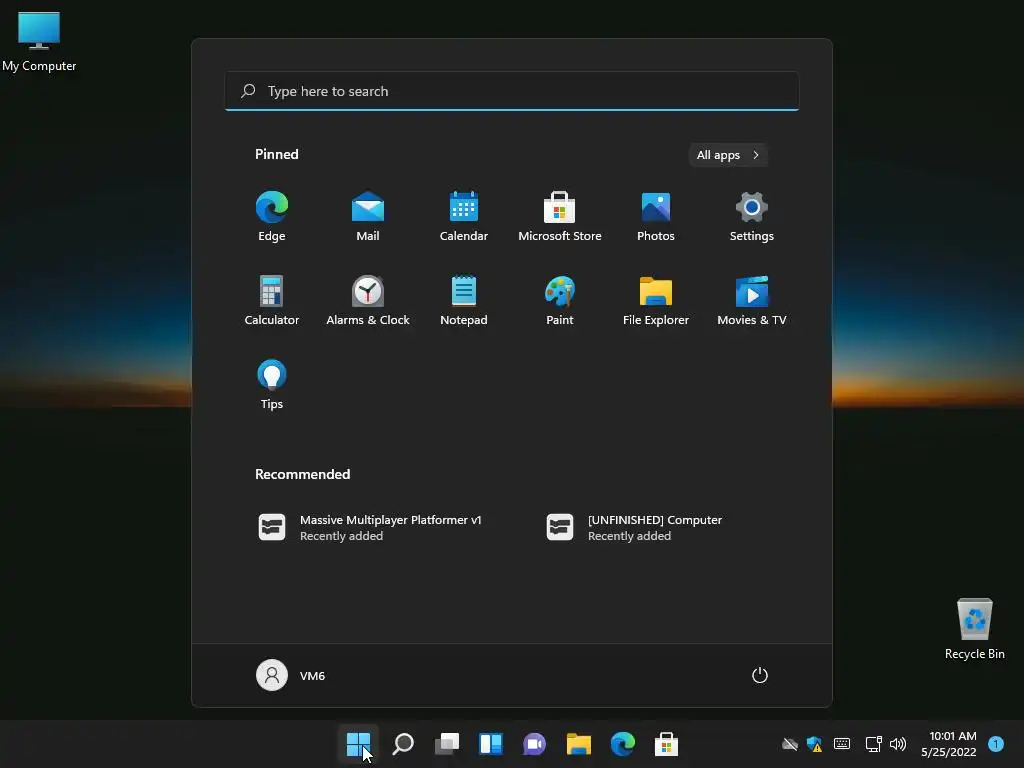Viewport: 1024px width, 768px height.
Task: Open the Recycle Bin desktop icon
Action: (974, 630)
